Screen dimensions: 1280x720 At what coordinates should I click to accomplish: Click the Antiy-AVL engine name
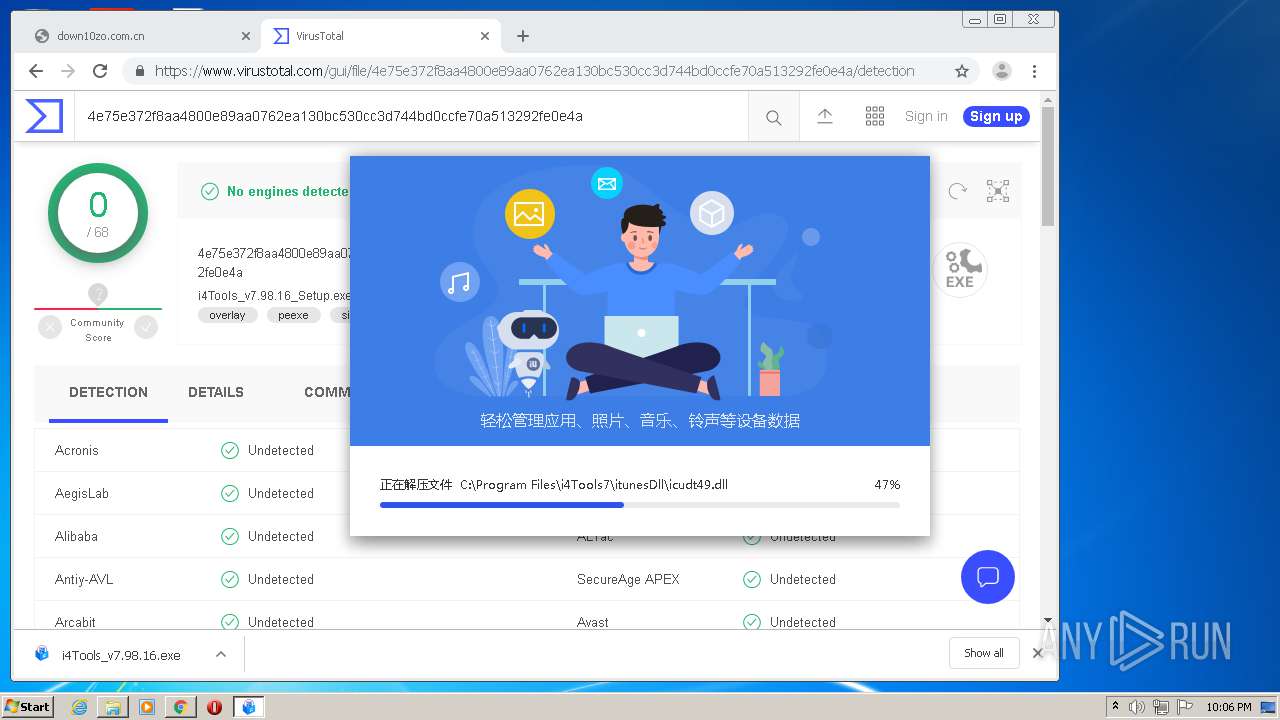coord(84,579)
